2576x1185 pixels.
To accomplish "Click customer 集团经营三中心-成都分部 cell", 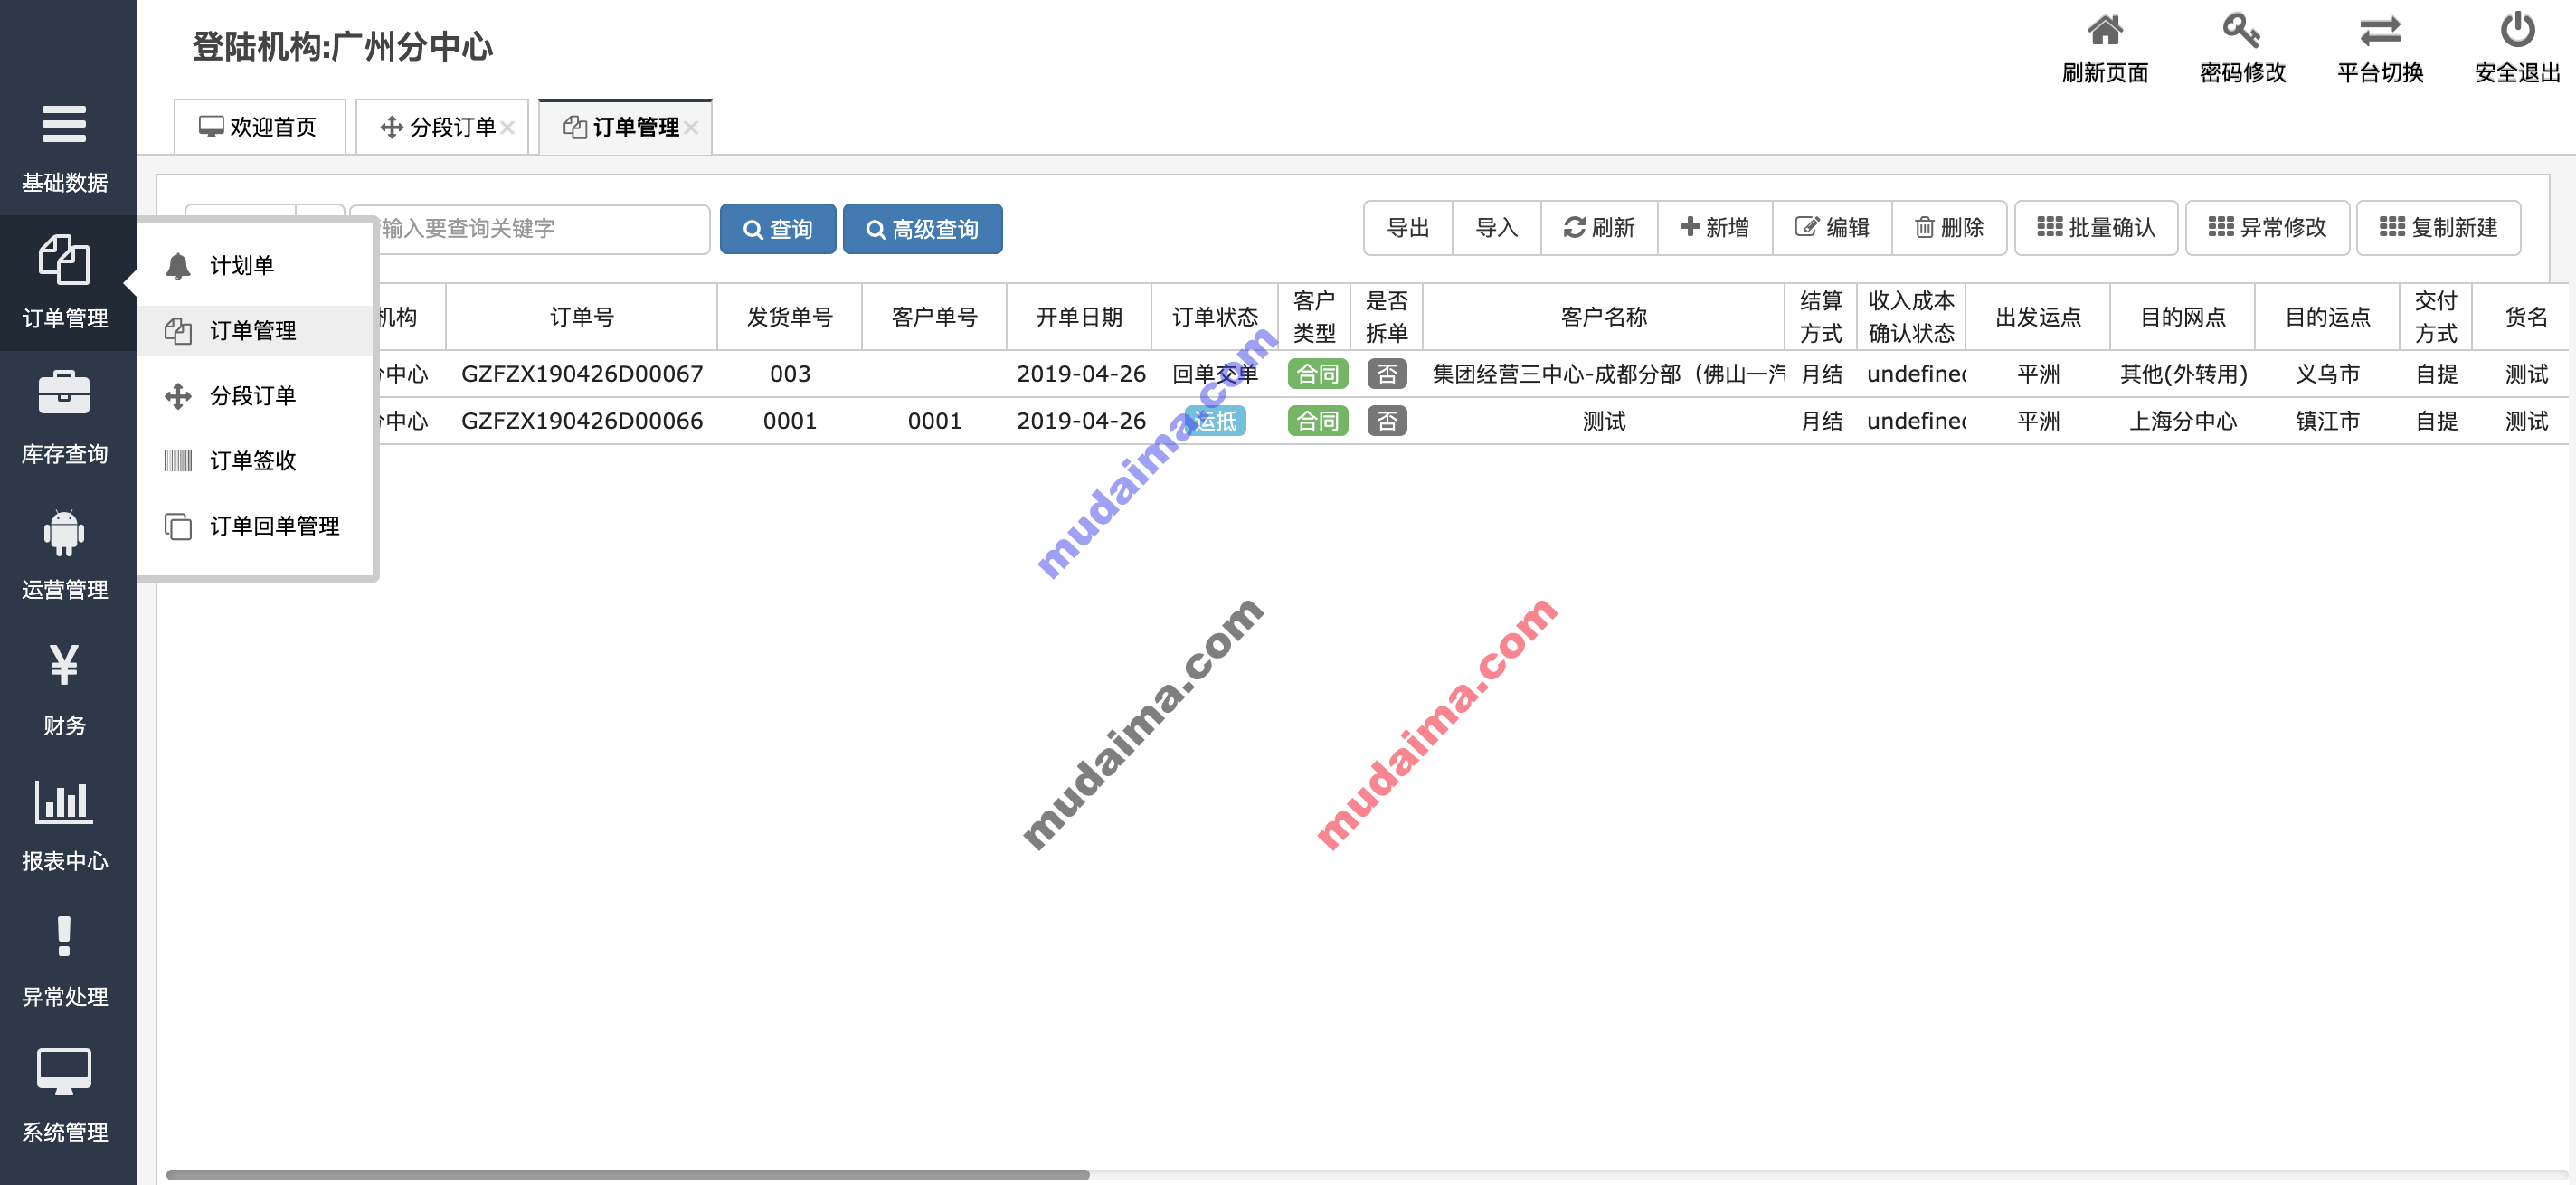I will tap(1603, 374).
